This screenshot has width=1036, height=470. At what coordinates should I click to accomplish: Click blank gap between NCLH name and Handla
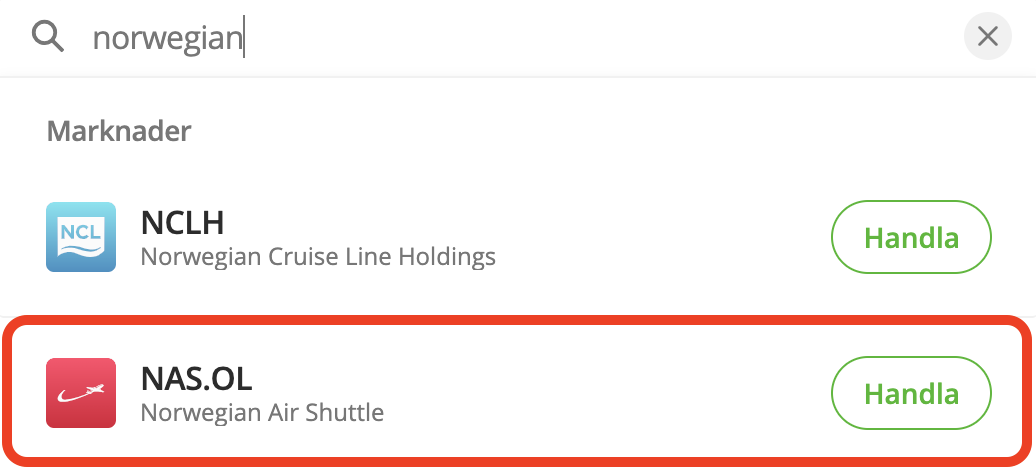660,238
